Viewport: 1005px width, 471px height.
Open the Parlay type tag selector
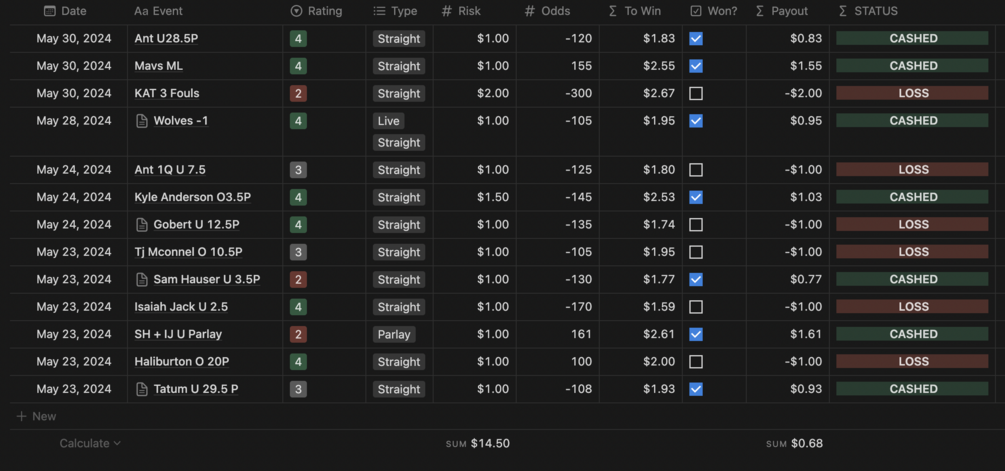(394, 334)
